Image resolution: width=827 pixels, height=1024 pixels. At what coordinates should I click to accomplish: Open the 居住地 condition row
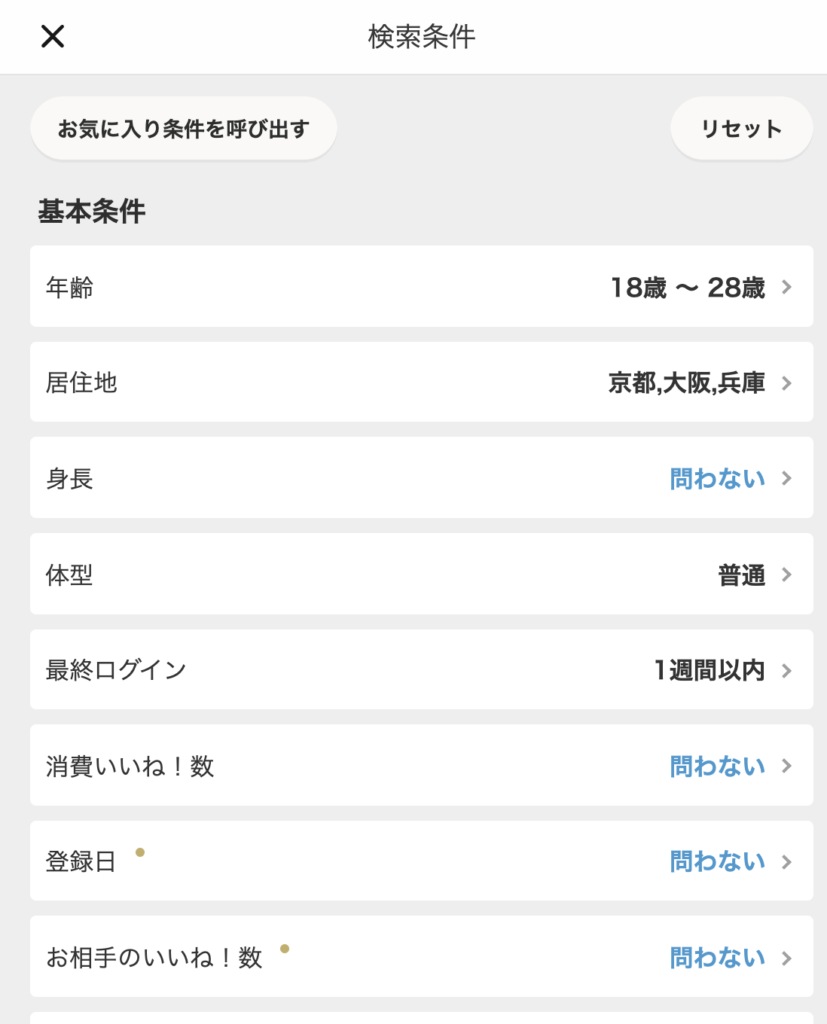point(421,382)
